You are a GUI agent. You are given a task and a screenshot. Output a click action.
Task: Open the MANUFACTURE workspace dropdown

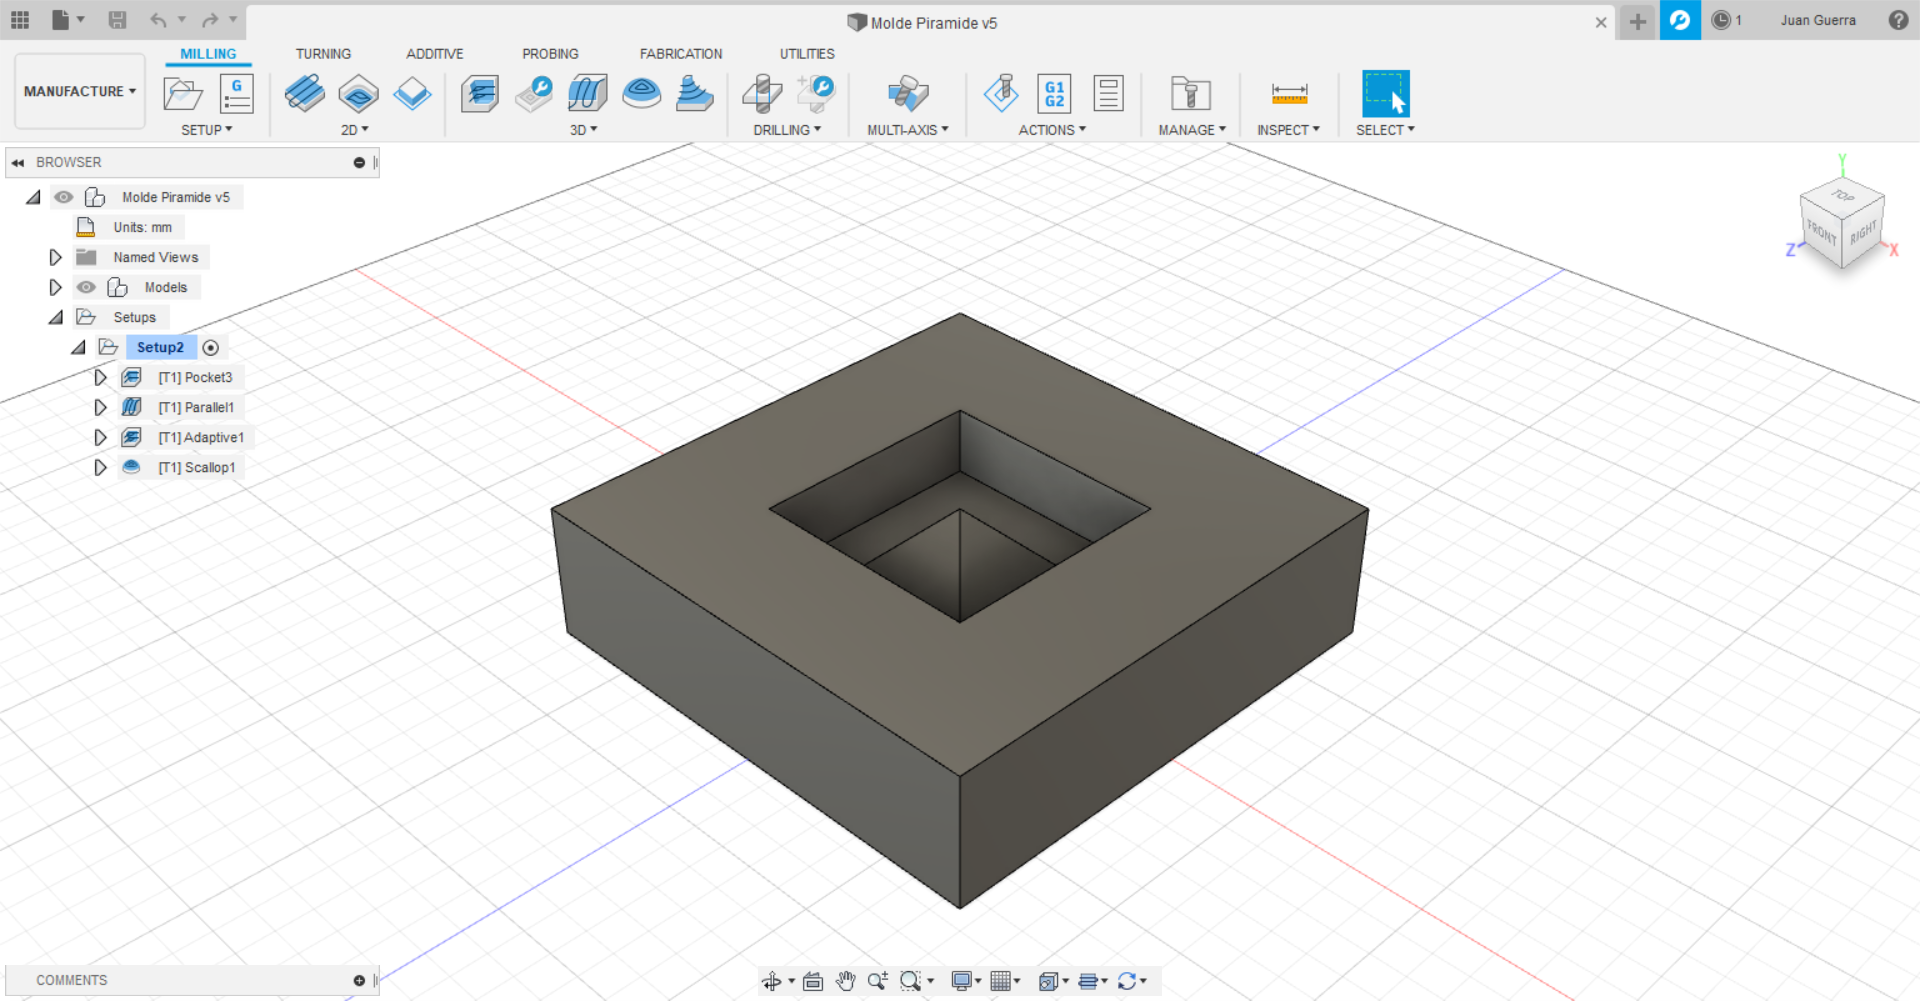(80, 91)
